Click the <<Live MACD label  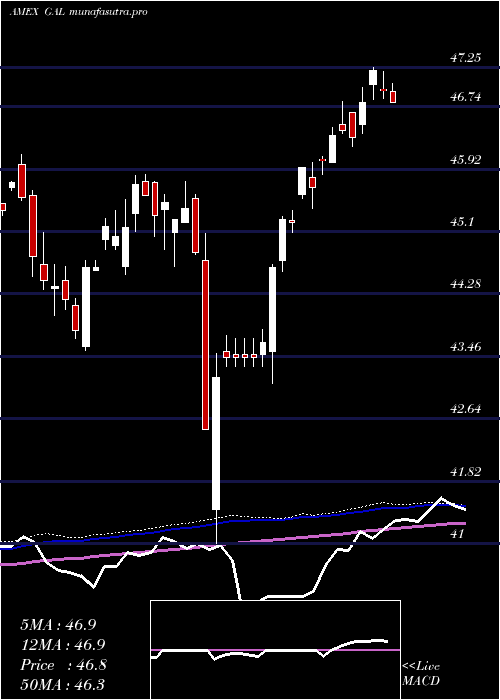pos(421,674)
